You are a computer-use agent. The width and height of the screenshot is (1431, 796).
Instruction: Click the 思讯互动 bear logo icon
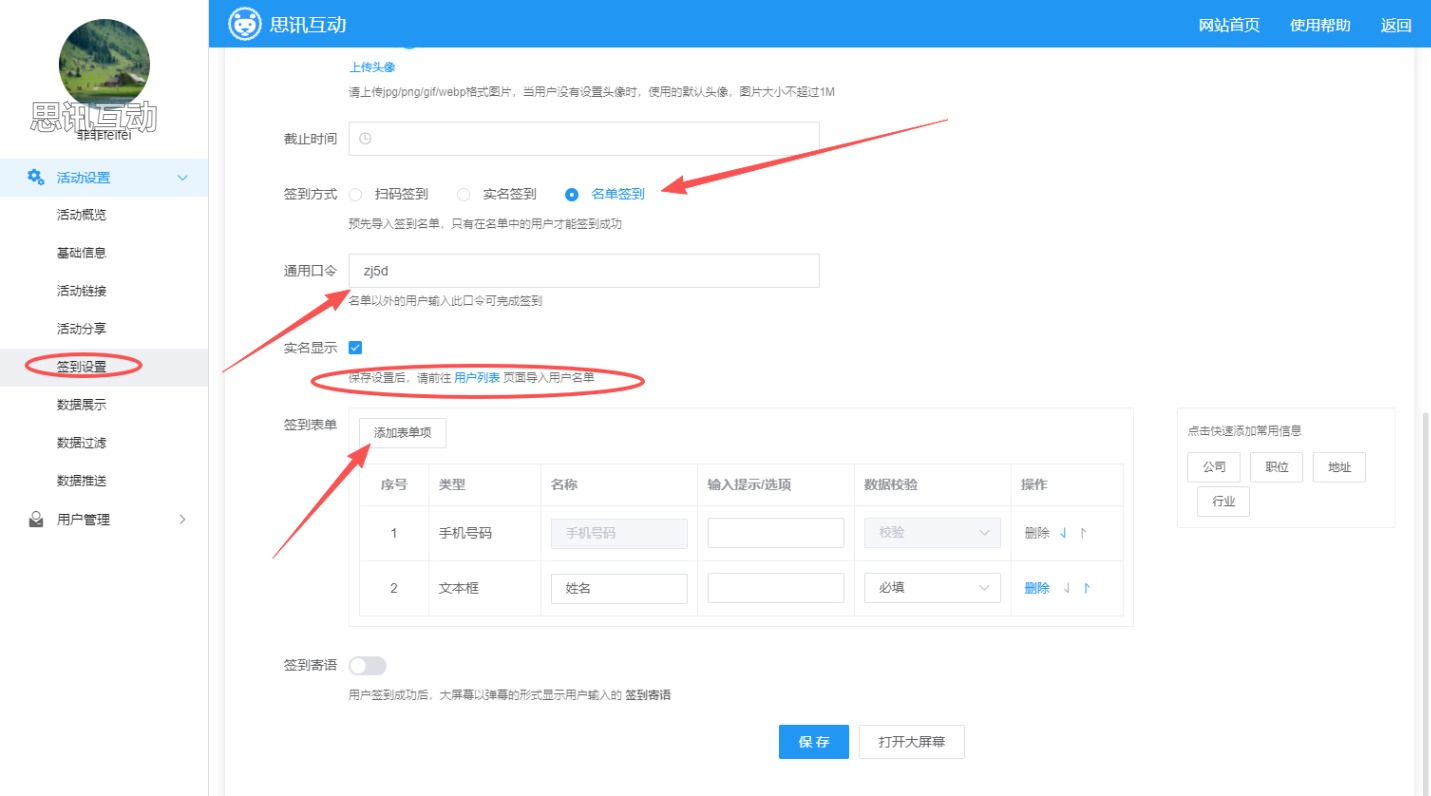click(245, 24)
